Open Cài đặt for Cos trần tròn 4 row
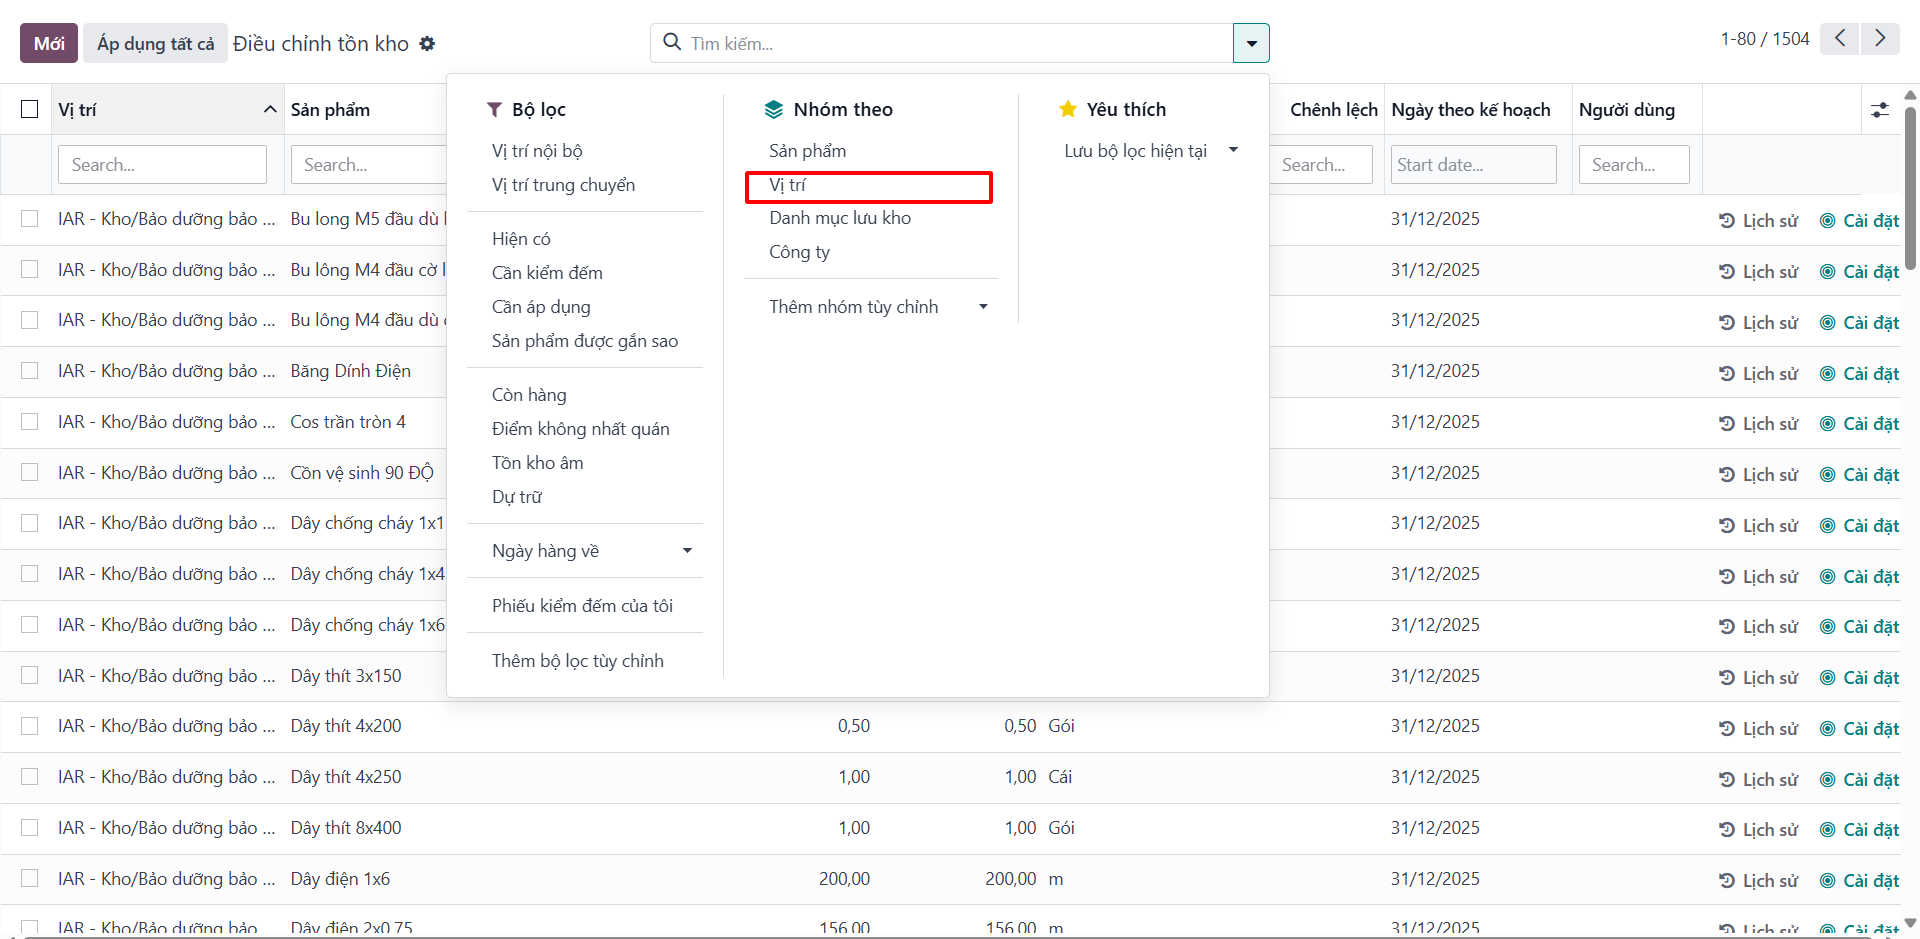The height and width of the screenshot is (939, 1920). pos(1859,424)
